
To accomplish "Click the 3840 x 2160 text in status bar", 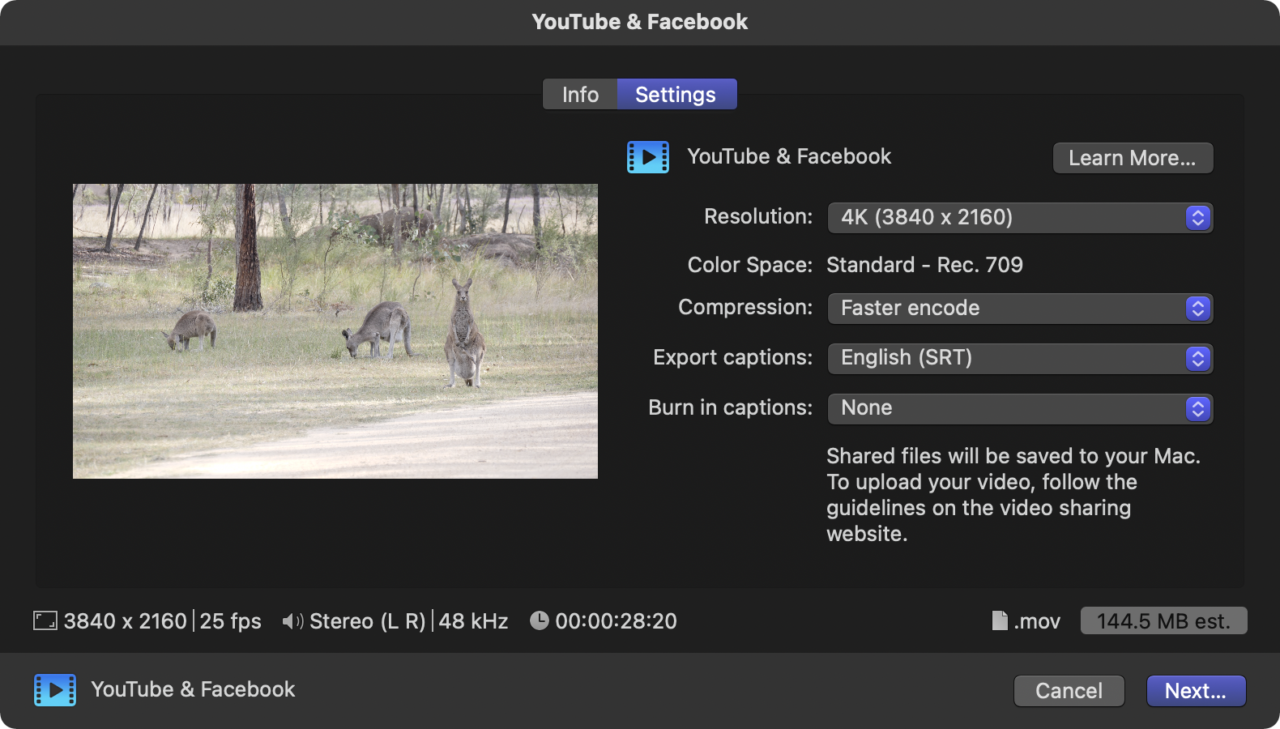I will pyautogui.click(x=125, y=621).
